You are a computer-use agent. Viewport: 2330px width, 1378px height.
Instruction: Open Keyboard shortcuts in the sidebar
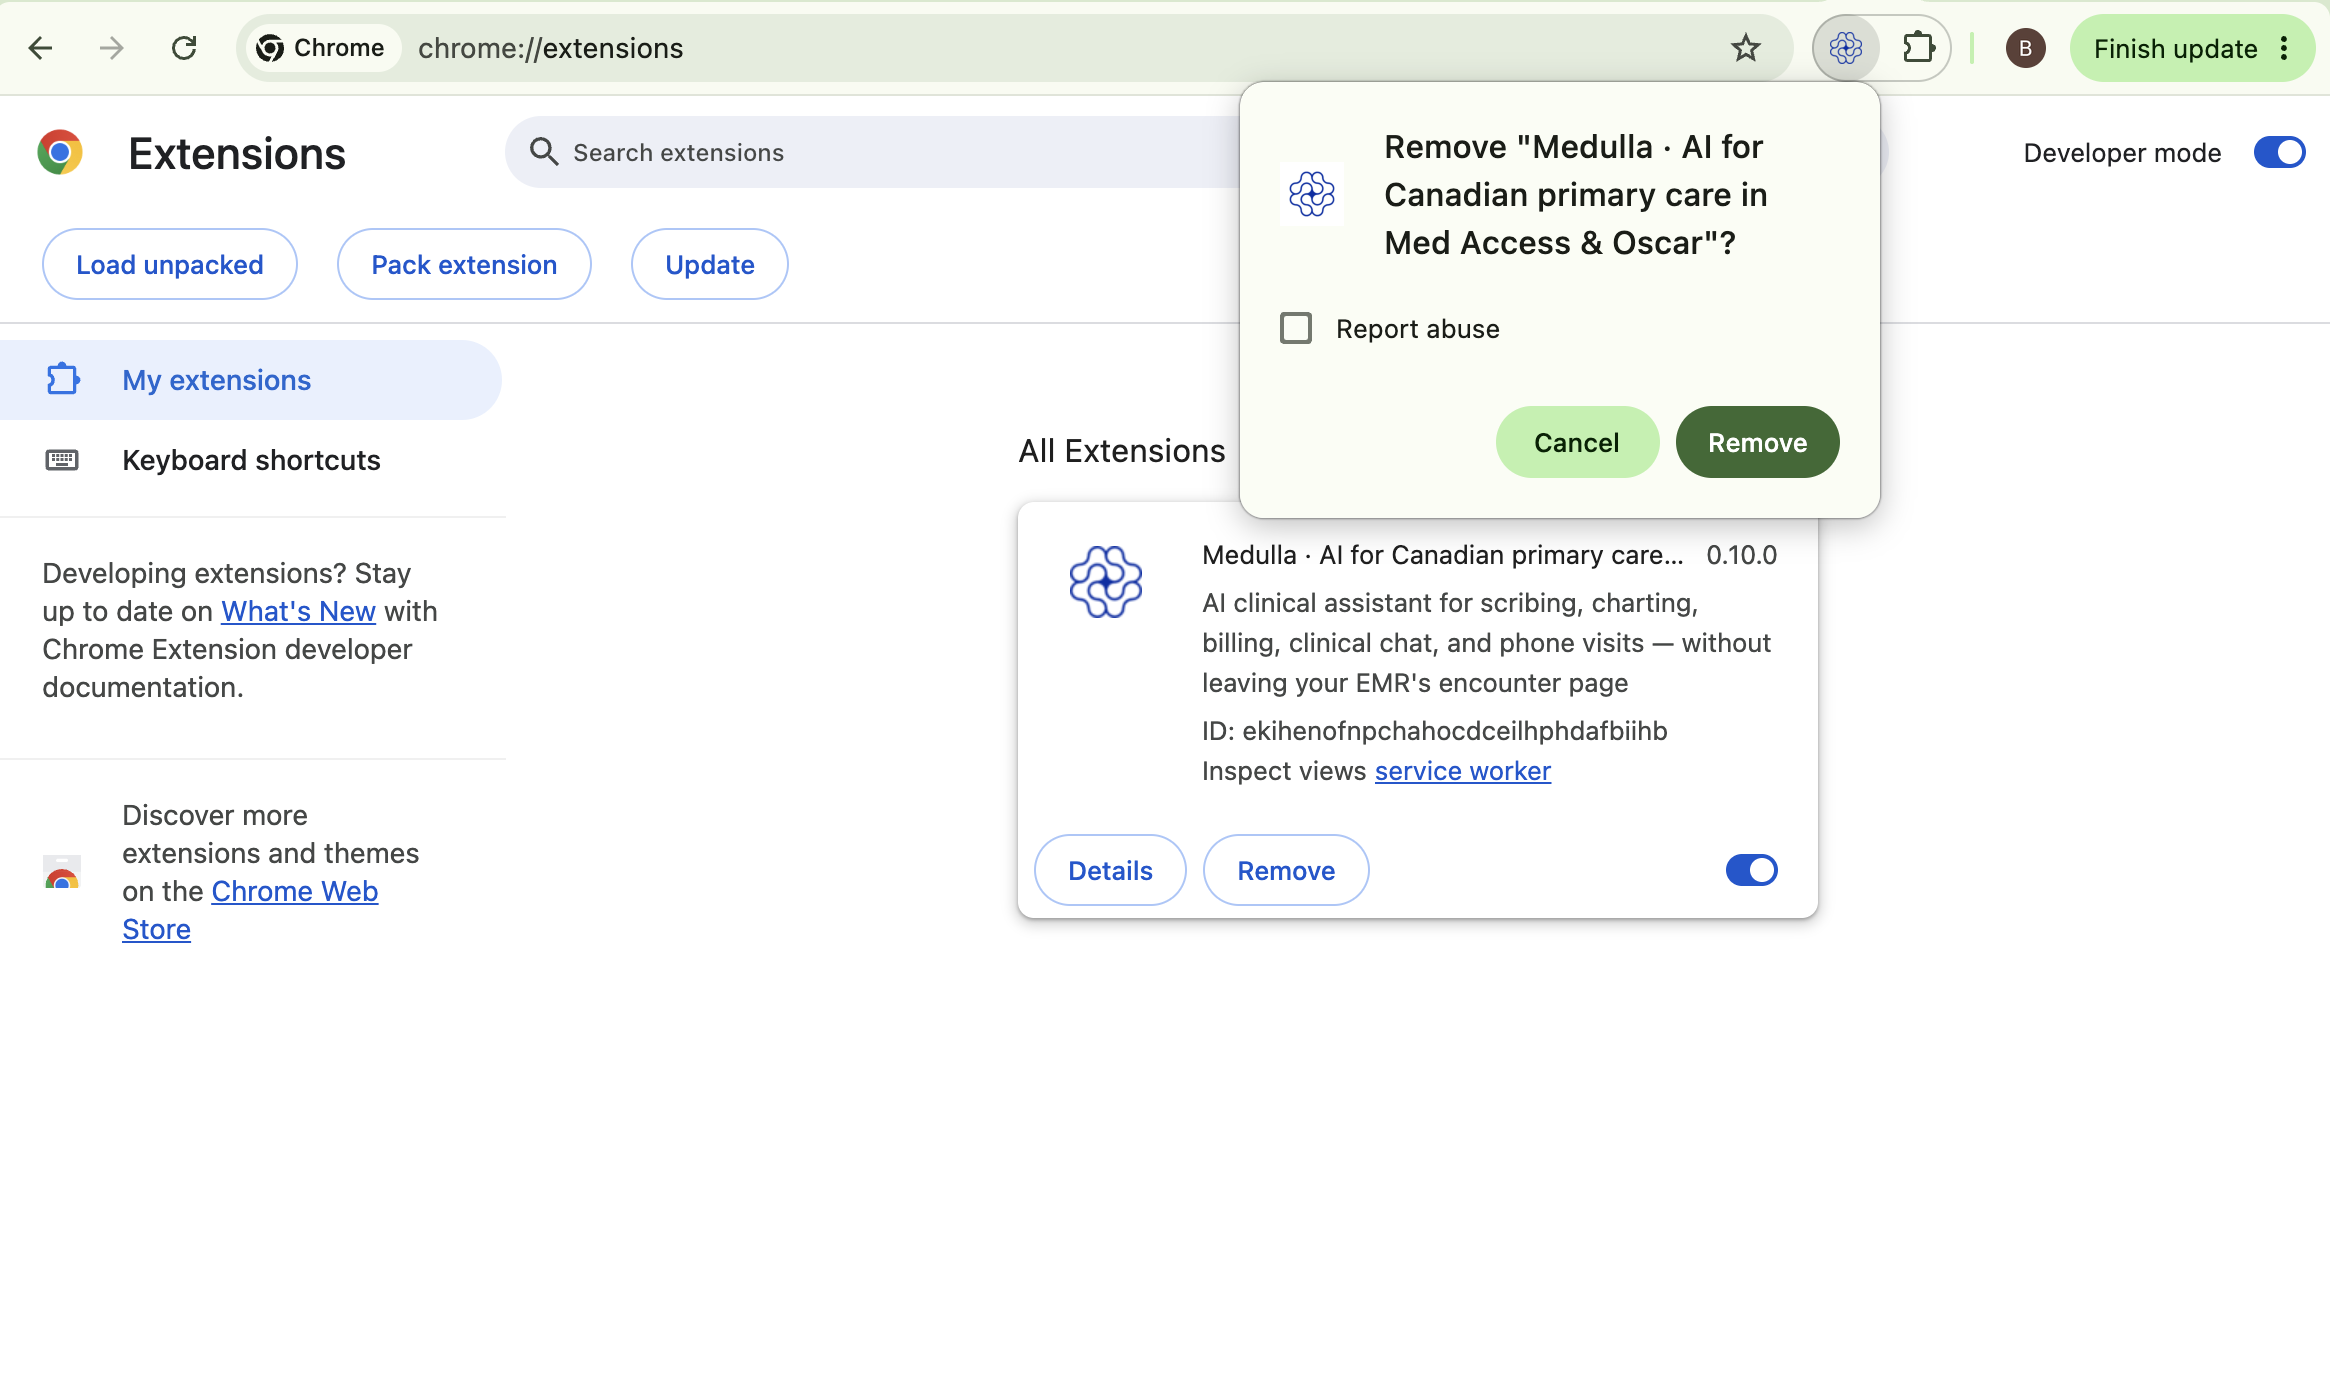click(x=250, y=460)
